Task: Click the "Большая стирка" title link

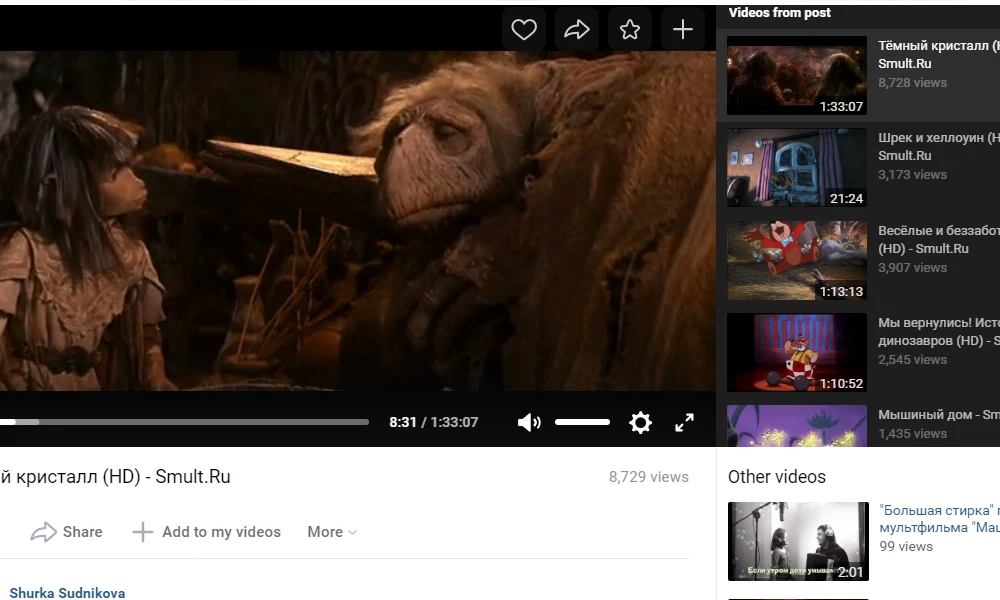Action: (x=939, y=519)
